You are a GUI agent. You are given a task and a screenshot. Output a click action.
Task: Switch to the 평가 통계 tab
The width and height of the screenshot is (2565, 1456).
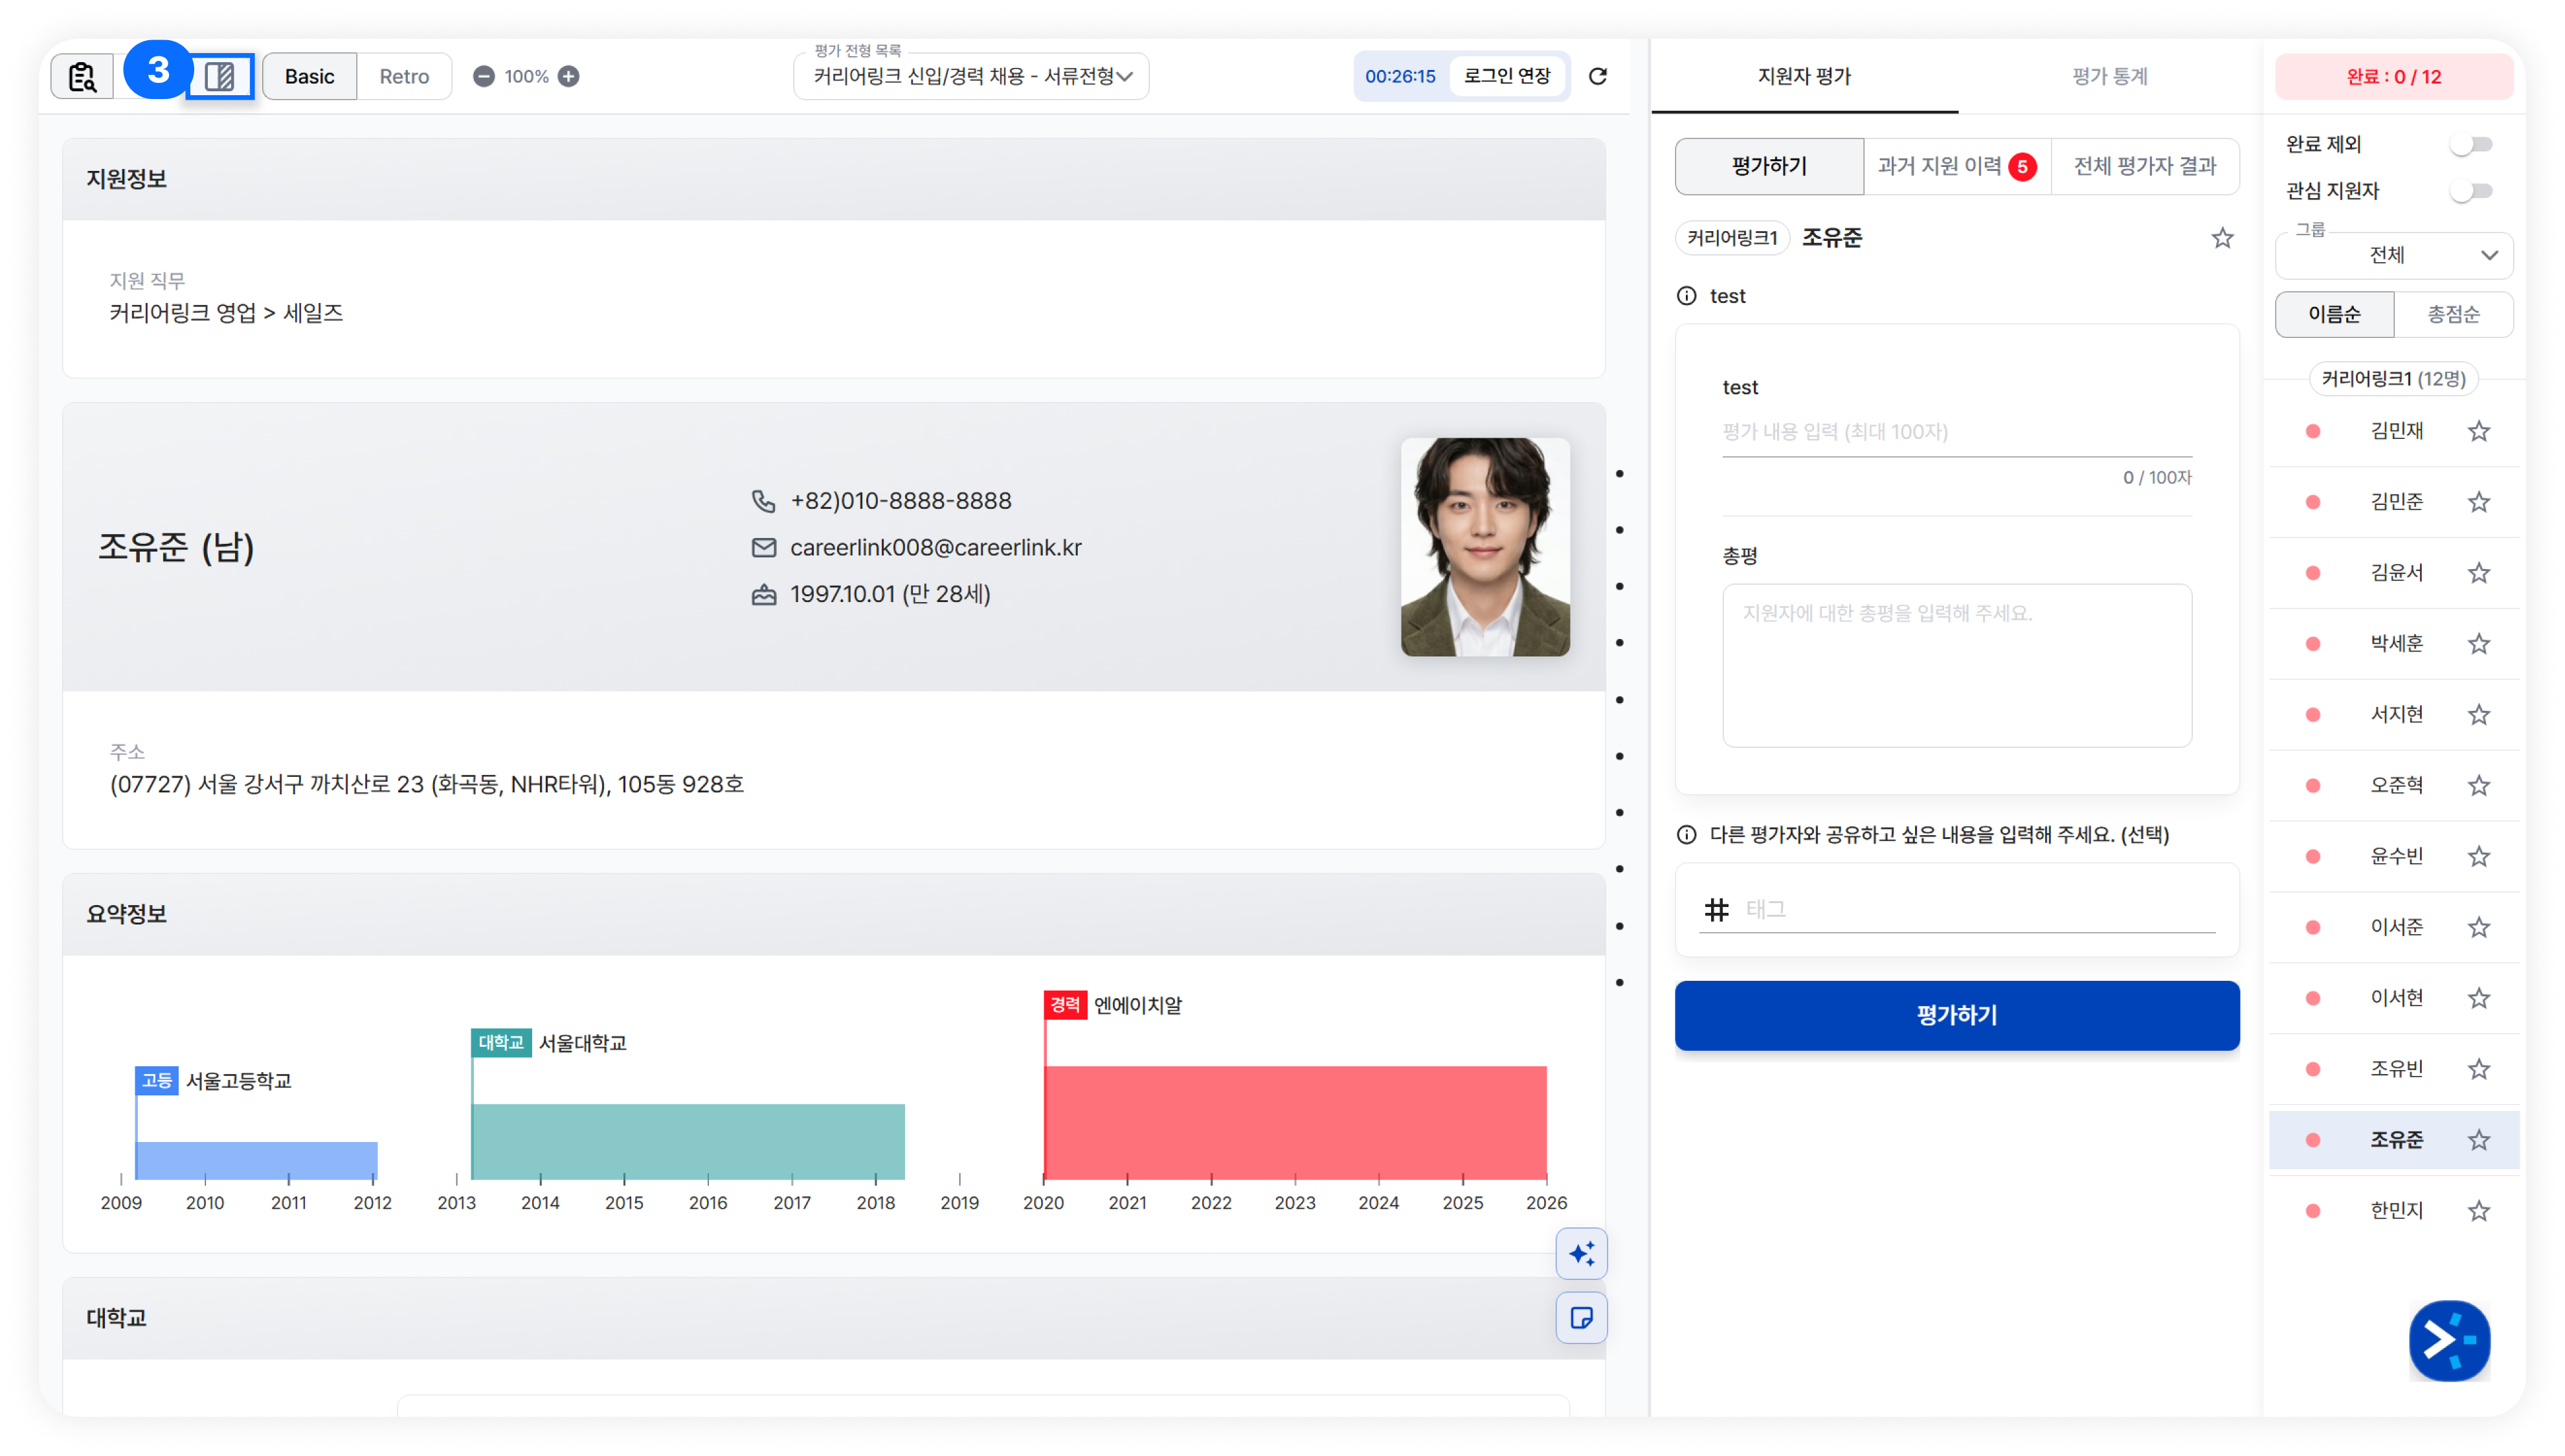tap(2109, 76)
